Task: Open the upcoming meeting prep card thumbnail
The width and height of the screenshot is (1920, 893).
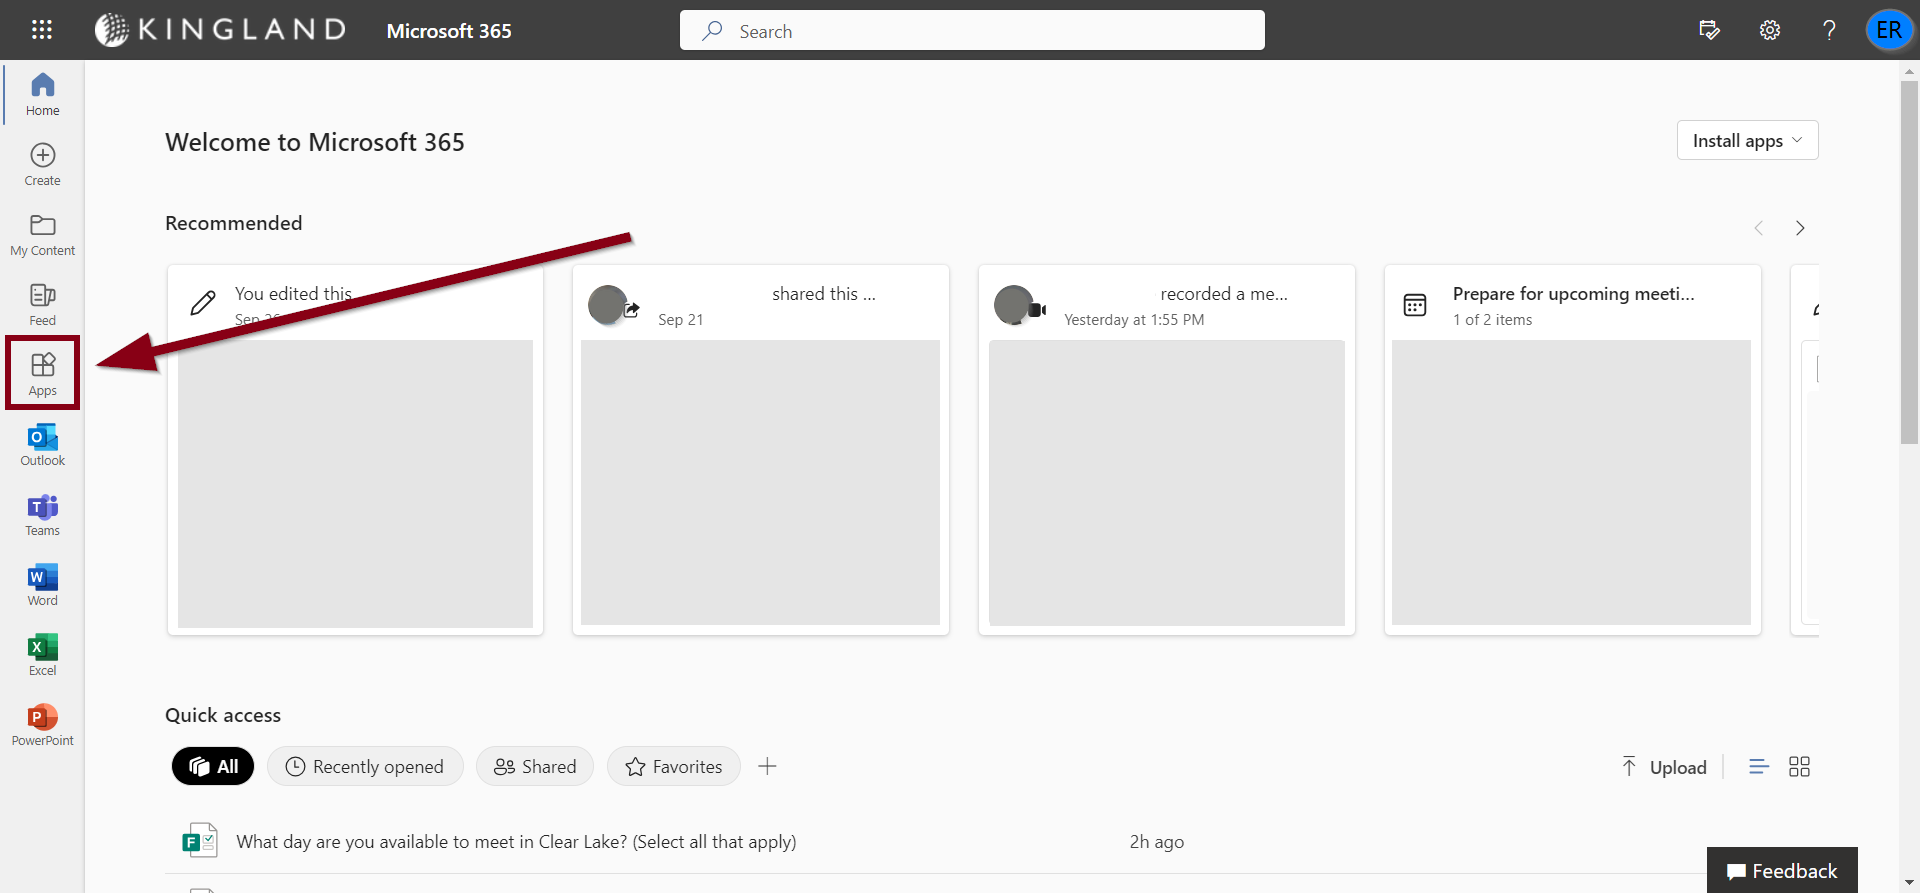Action: 1571,483
